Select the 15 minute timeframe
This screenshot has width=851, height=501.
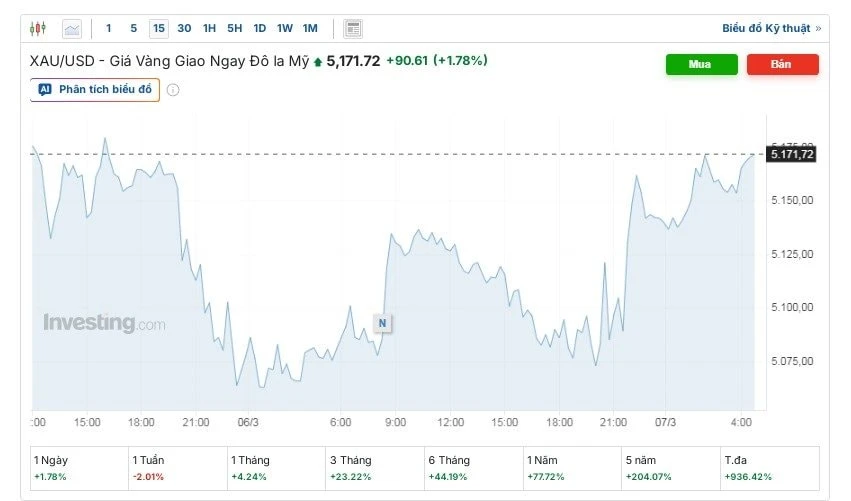tap(159, 28)
